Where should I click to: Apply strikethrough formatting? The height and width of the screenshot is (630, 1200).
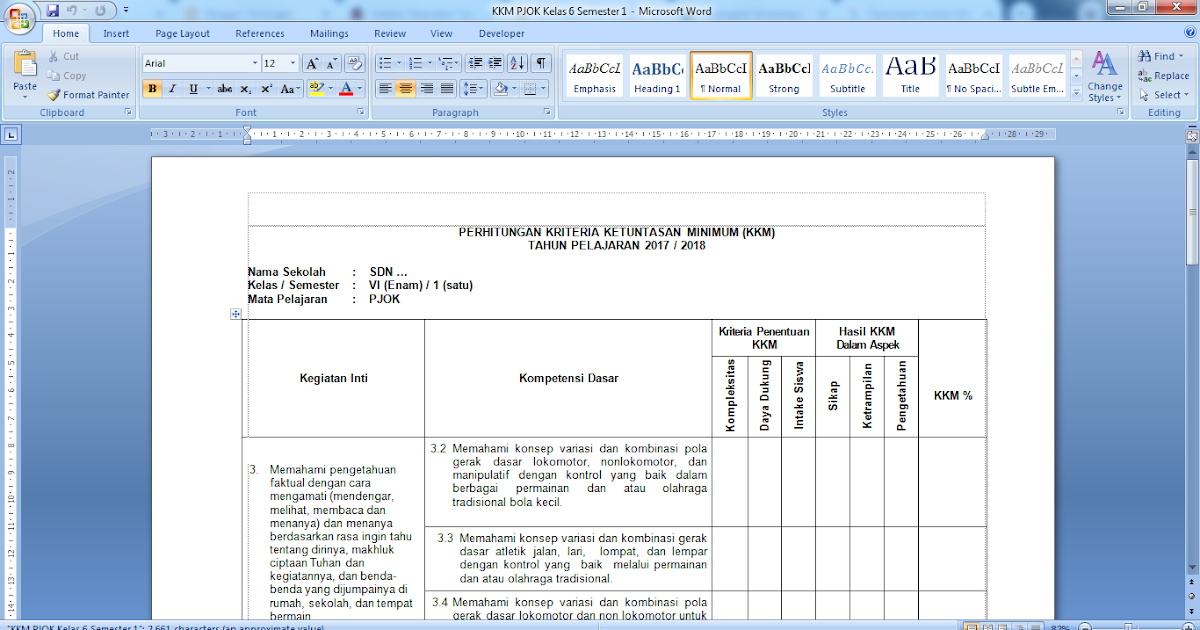point(226,89)
